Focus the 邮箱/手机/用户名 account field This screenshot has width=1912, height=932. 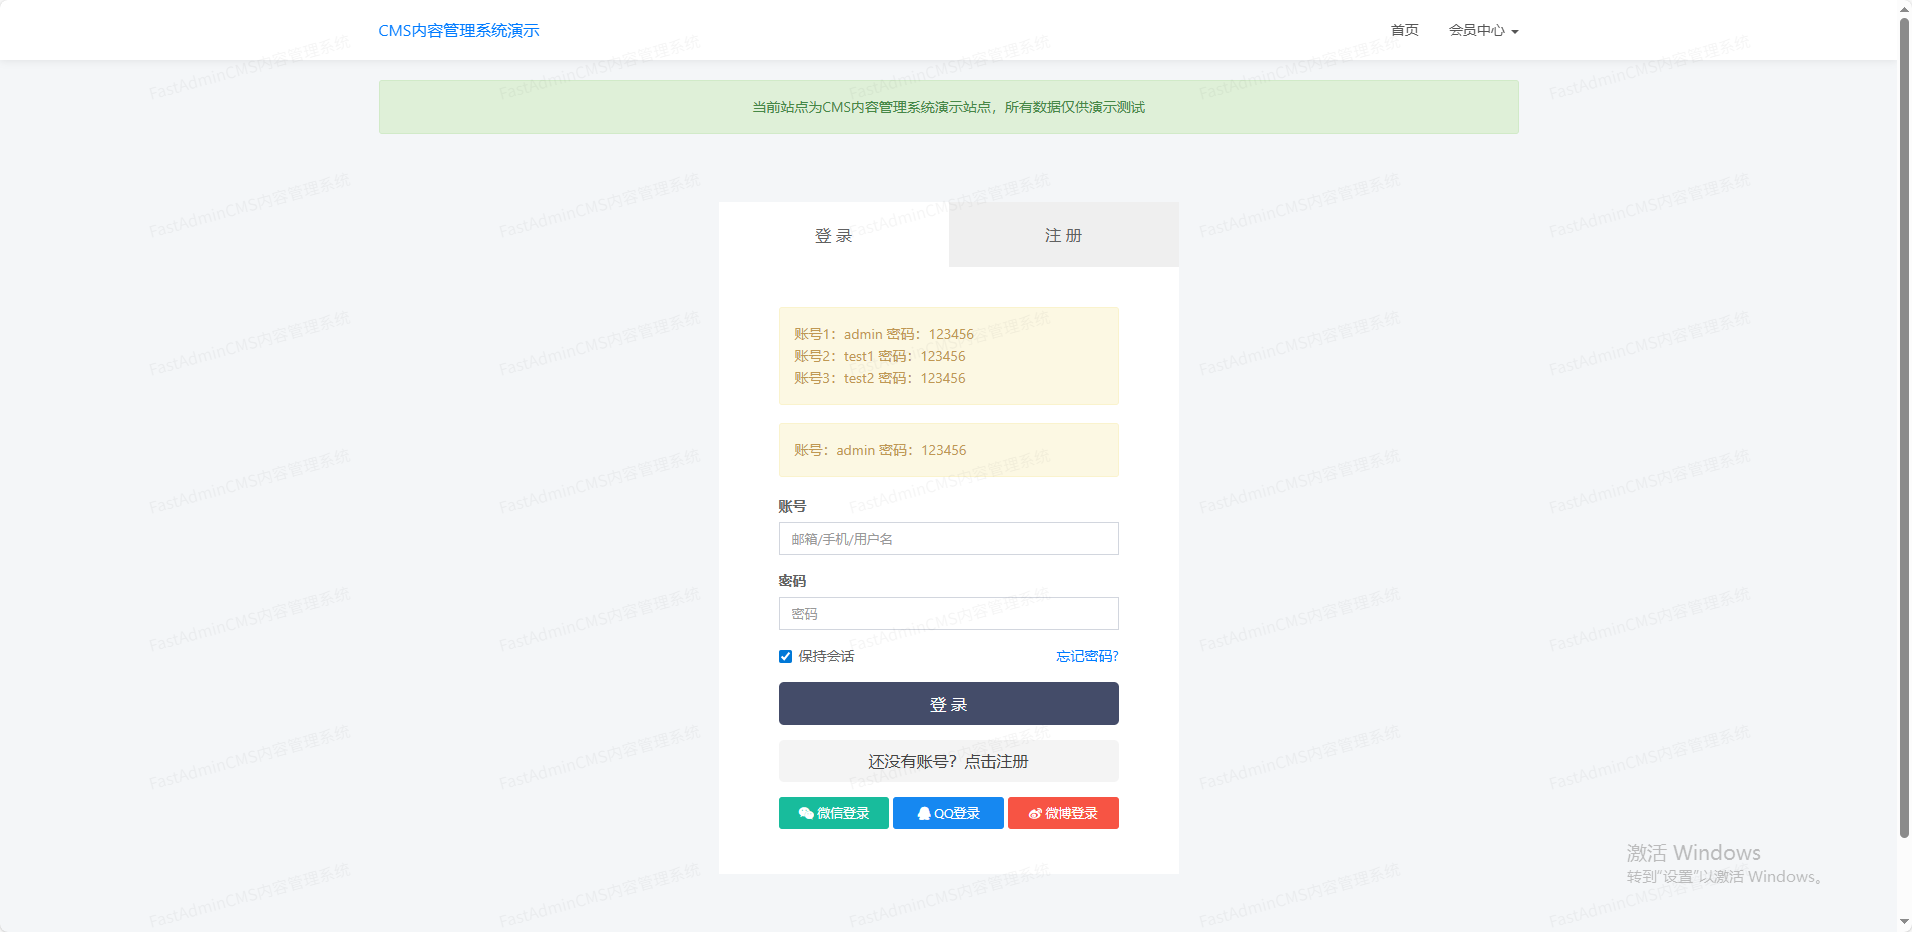click(x=948, y=539)
